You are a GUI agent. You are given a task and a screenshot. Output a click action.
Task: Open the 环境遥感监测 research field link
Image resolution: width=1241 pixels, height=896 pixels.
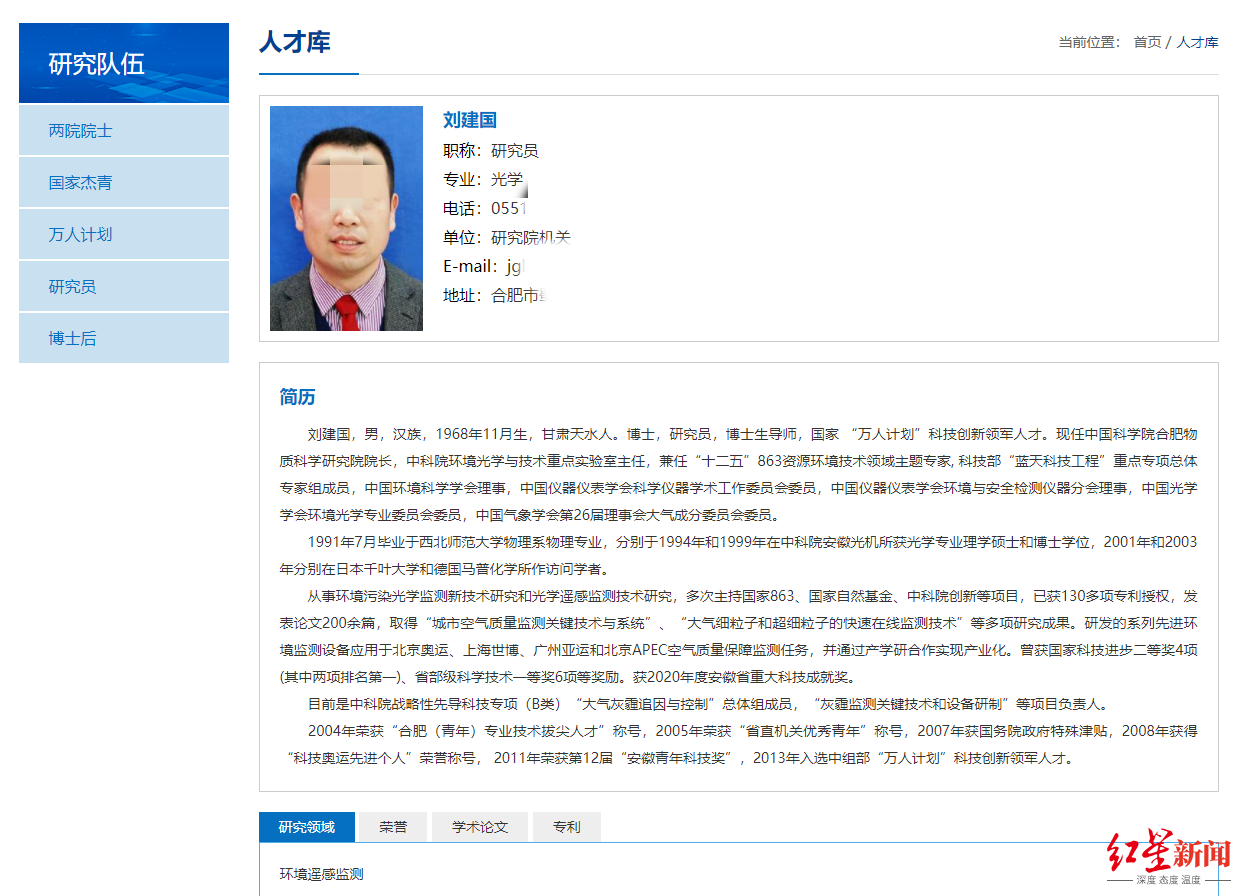click(321, 873)
